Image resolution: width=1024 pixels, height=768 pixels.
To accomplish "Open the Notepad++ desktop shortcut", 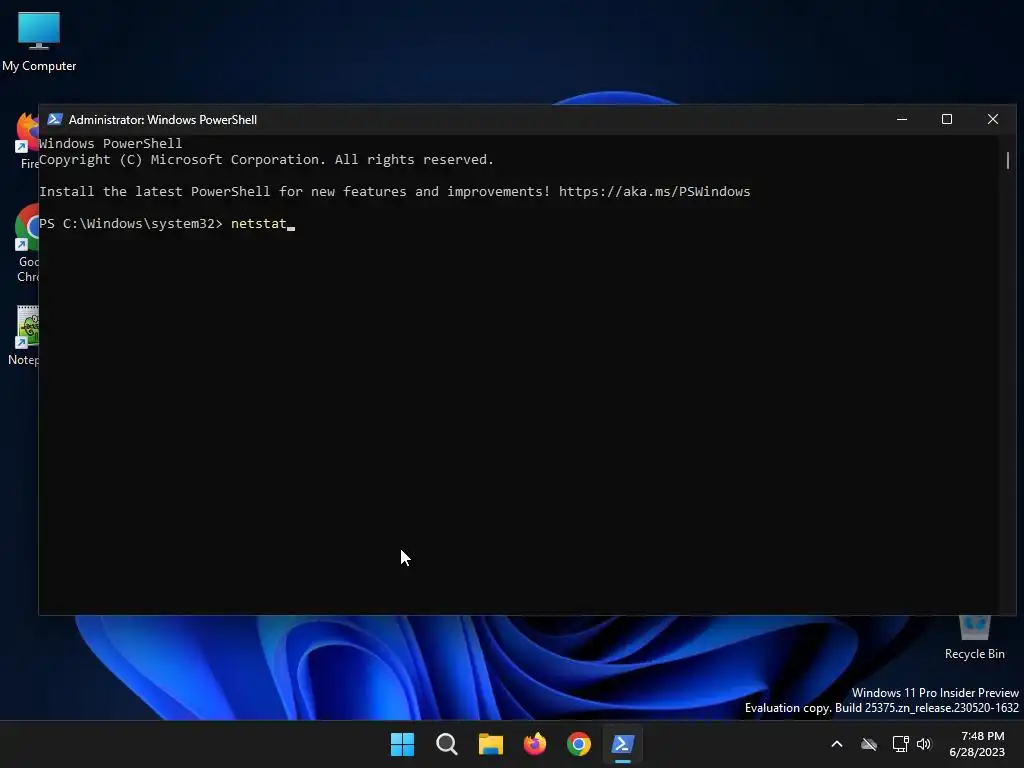I will [x=25, y=336].
